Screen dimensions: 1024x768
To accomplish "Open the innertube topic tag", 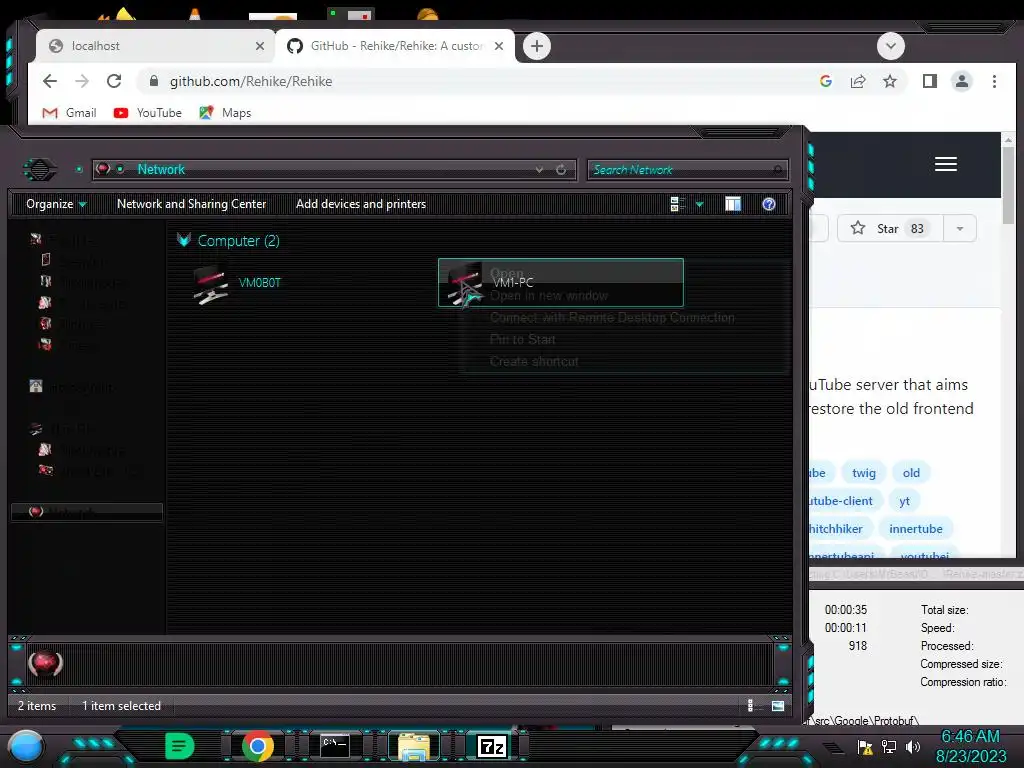I will click(916, 529).
